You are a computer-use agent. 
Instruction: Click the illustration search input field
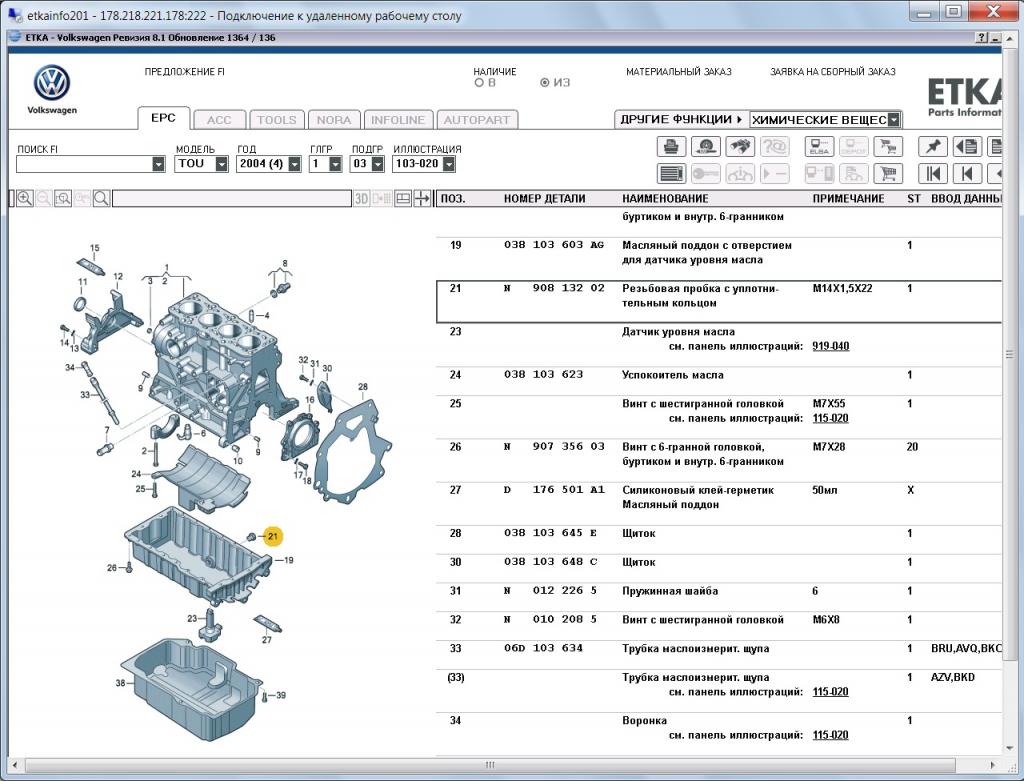click(x=232, y=199)
